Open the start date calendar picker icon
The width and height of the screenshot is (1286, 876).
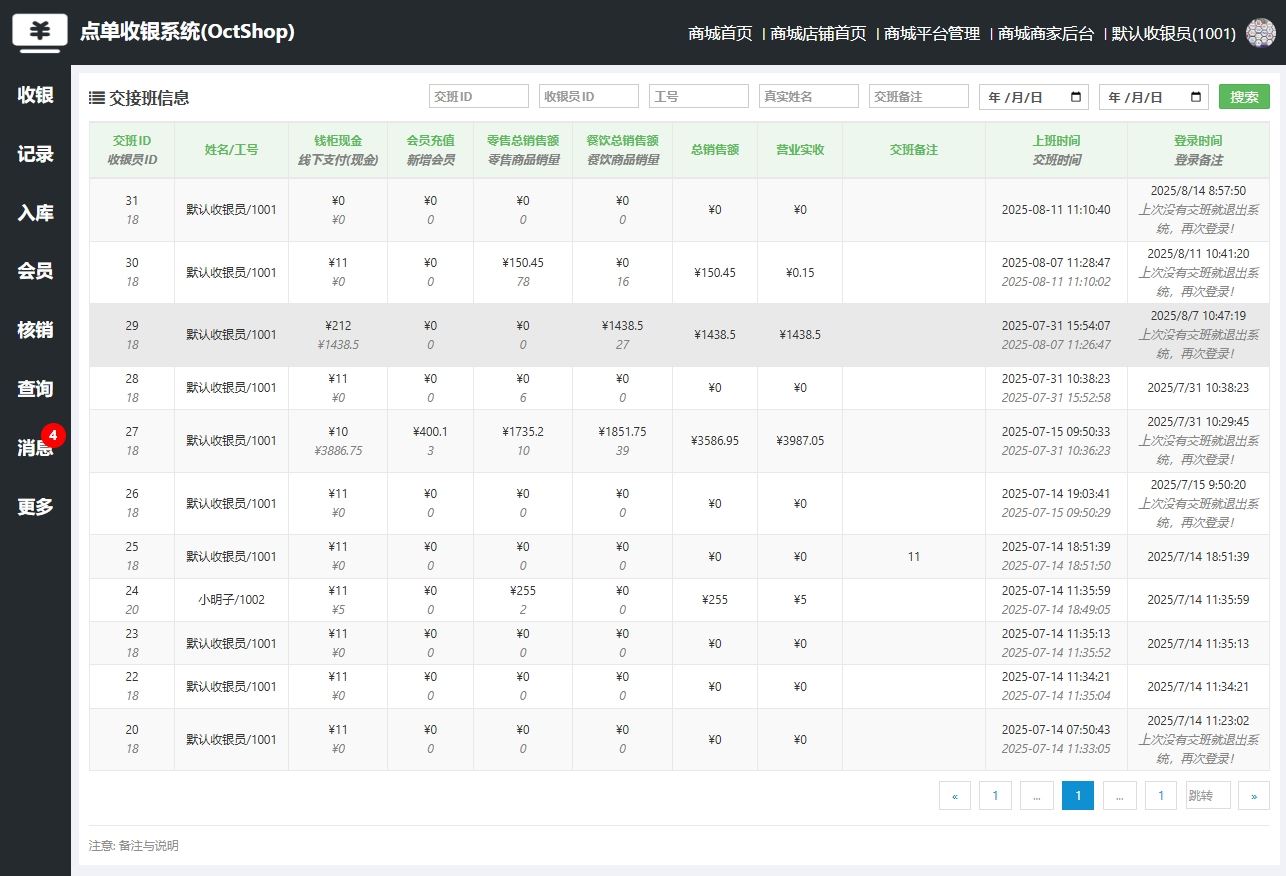point(1076,97)
